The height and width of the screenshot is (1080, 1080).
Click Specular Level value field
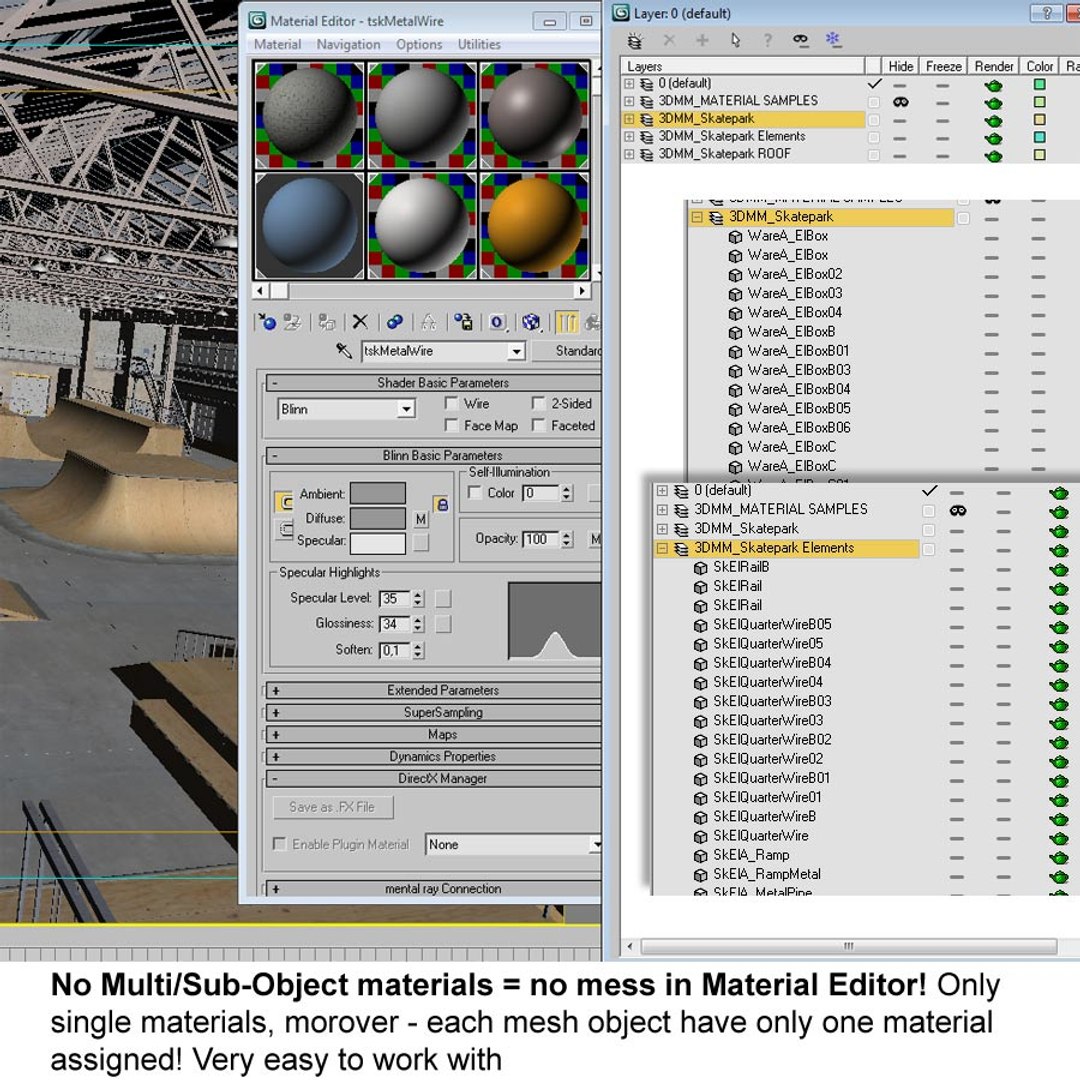point(395,599)
